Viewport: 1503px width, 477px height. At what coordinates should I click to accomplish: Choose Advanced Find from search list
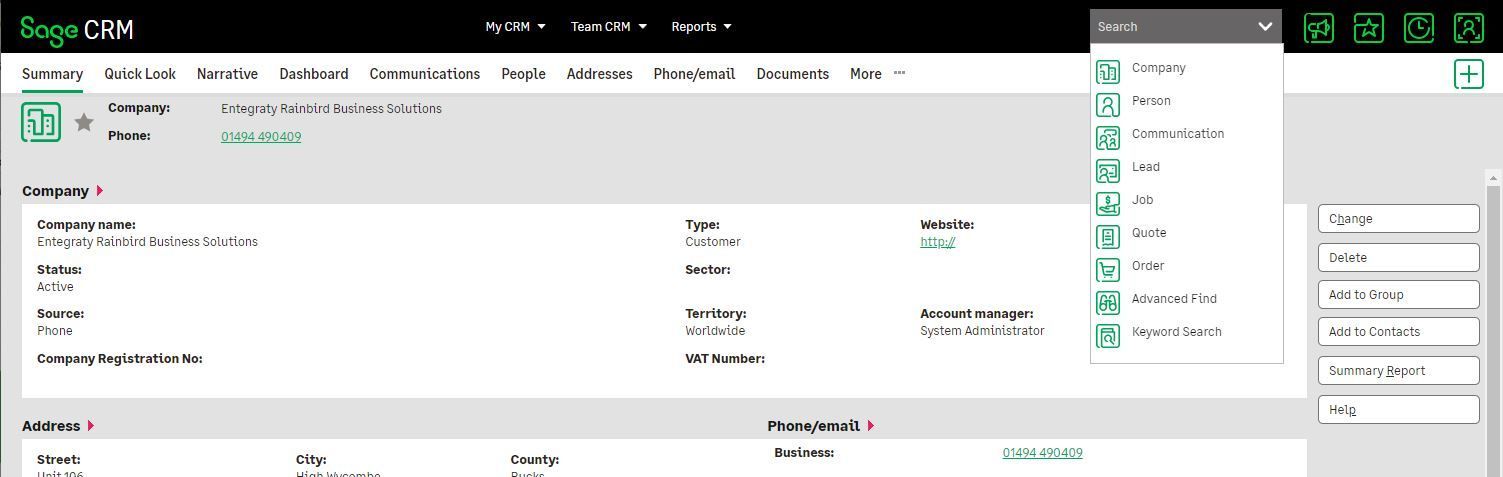coord(1174,299)
